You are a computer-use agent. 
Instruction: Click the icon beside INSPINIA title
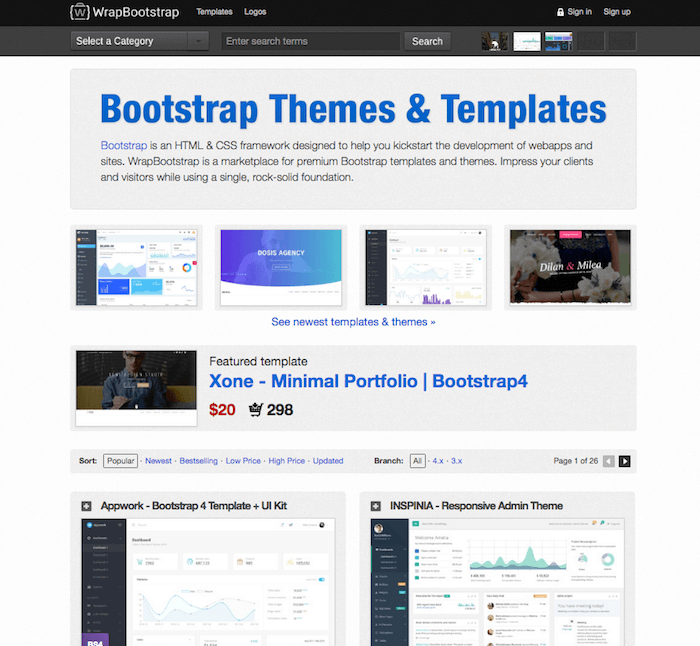[375, 506]
